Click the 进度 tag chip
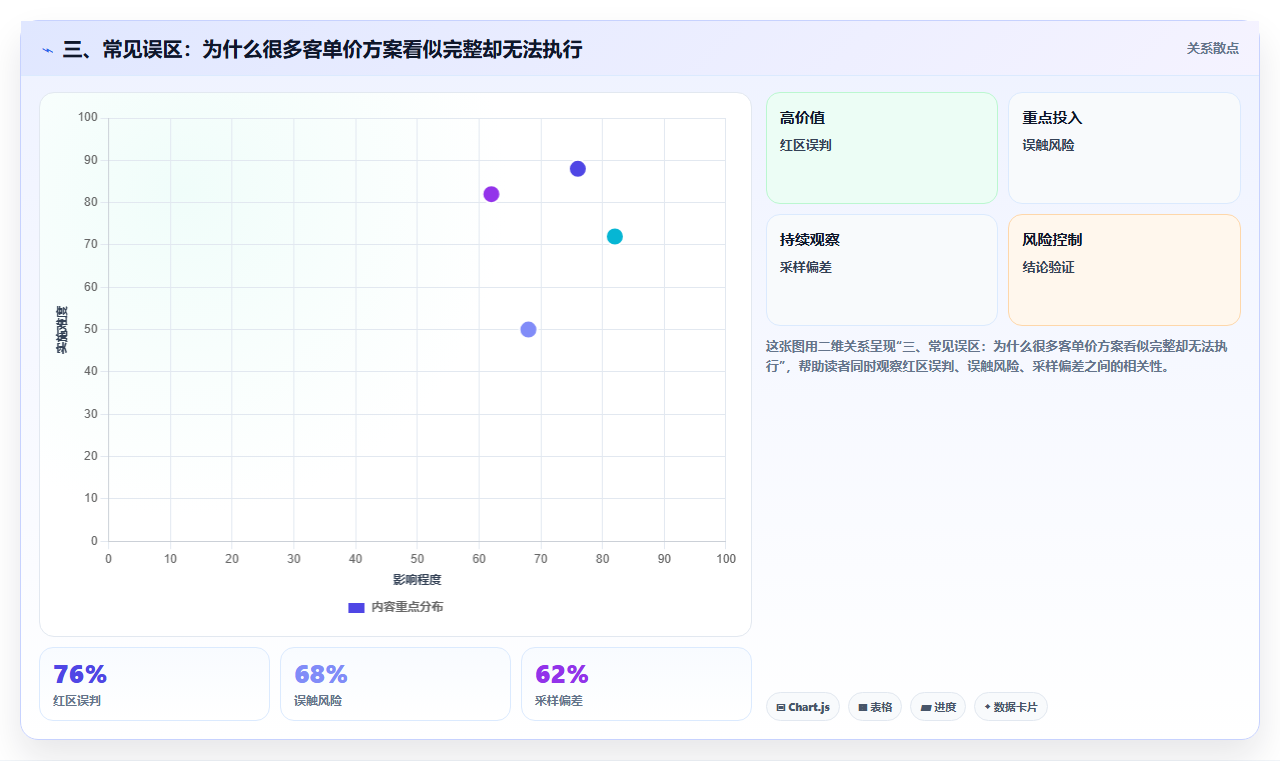The image size is (1280, 761). point(938,707)
